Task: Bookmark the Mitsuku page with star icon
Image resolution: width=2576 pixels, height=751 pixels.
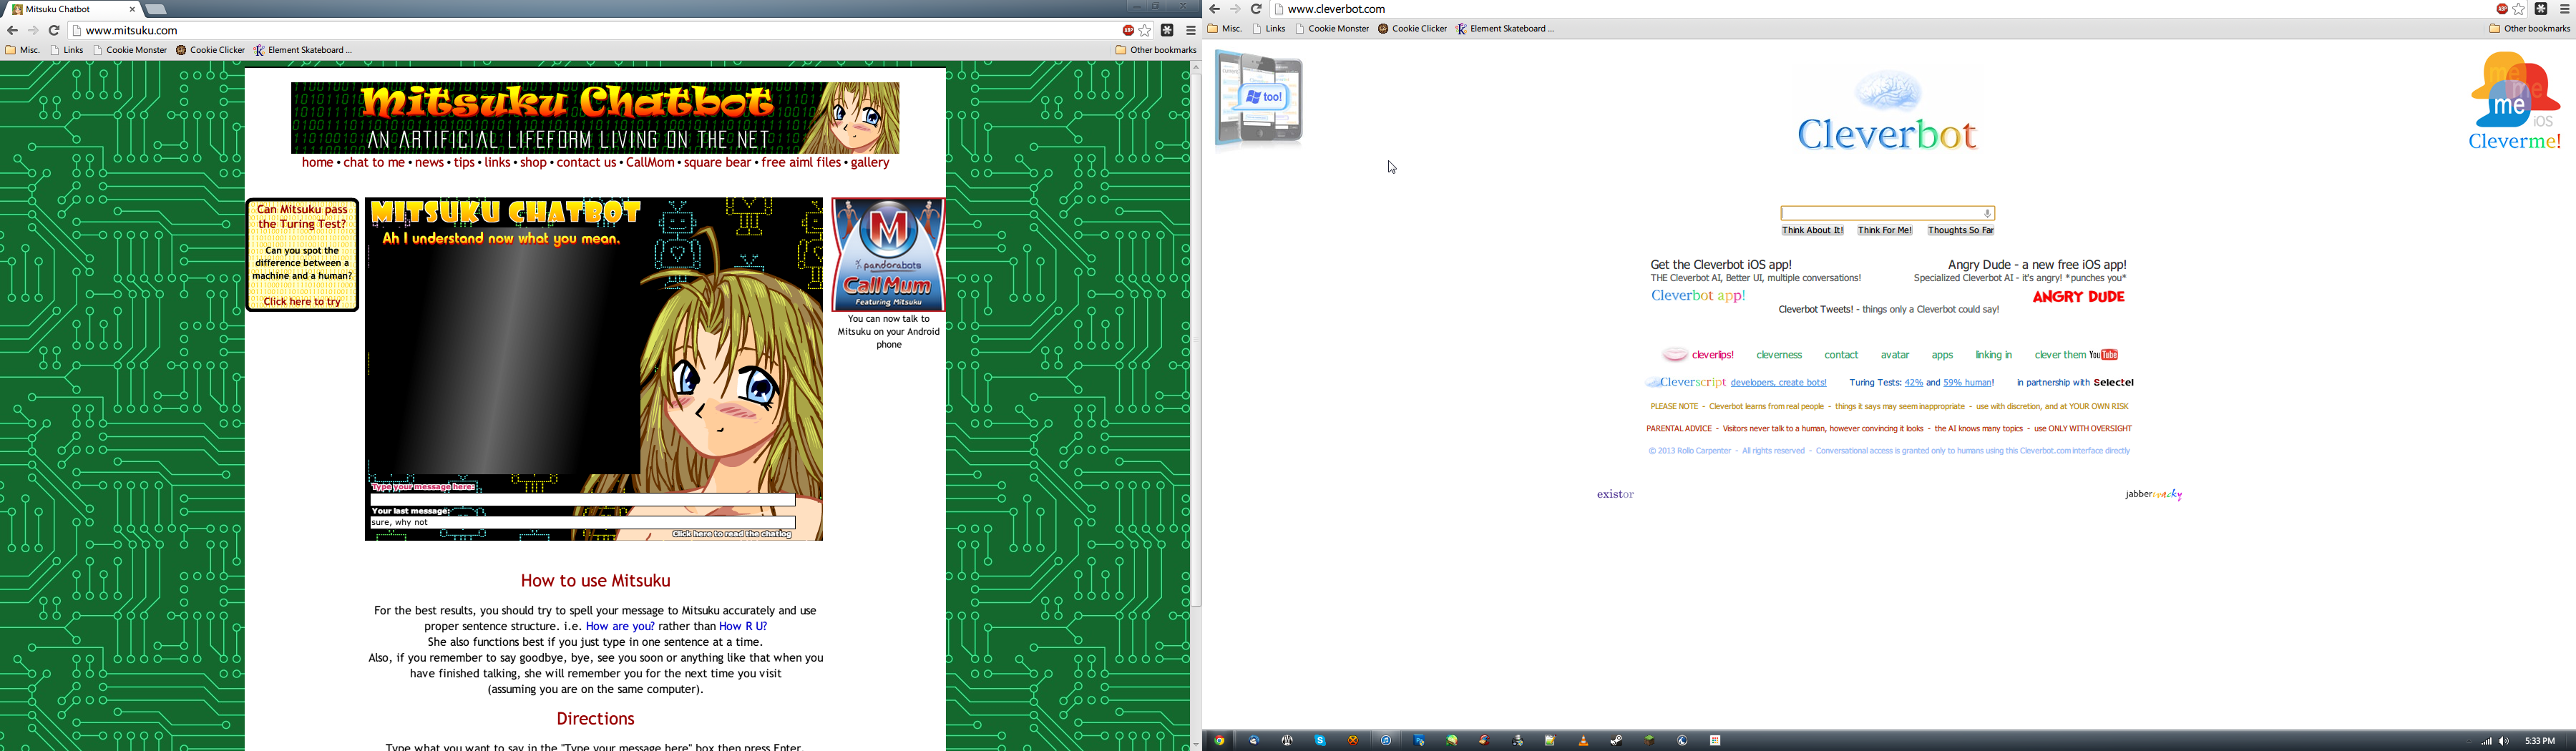Action: [x=1146, y=31]
